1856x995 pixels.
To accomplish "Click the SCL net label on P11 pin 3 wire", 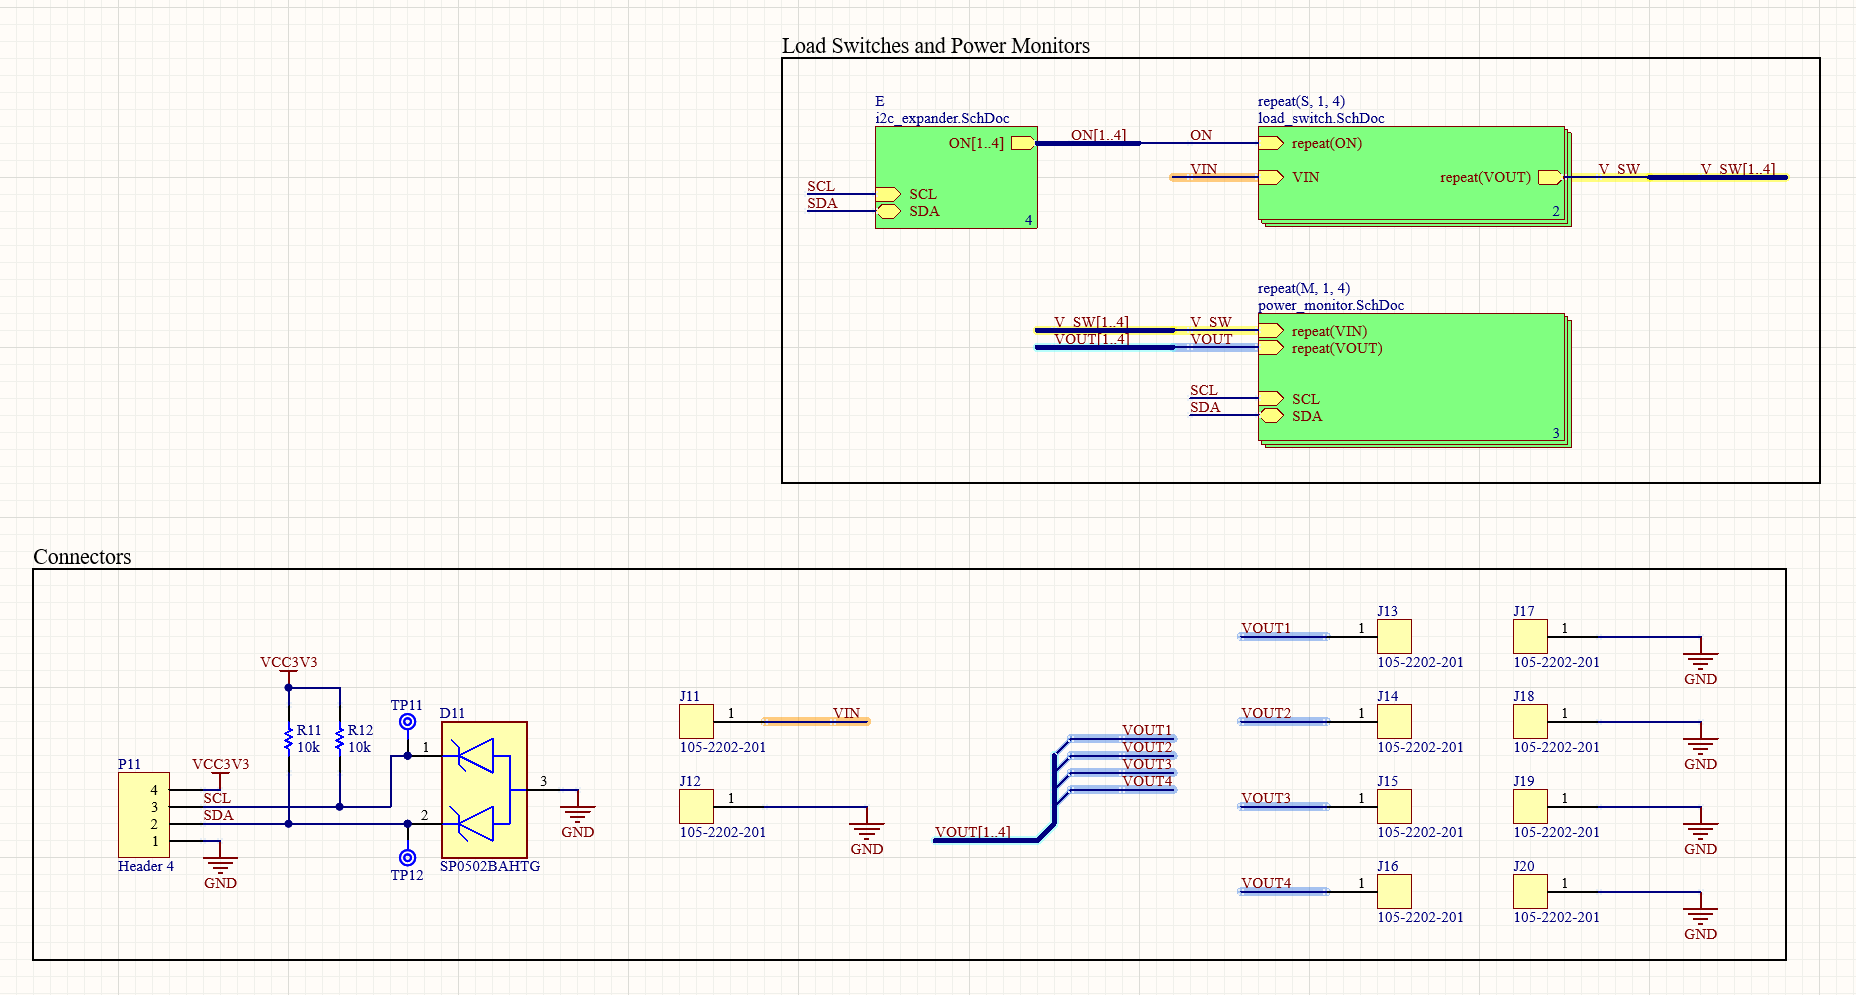I will (x=217, y=798).
